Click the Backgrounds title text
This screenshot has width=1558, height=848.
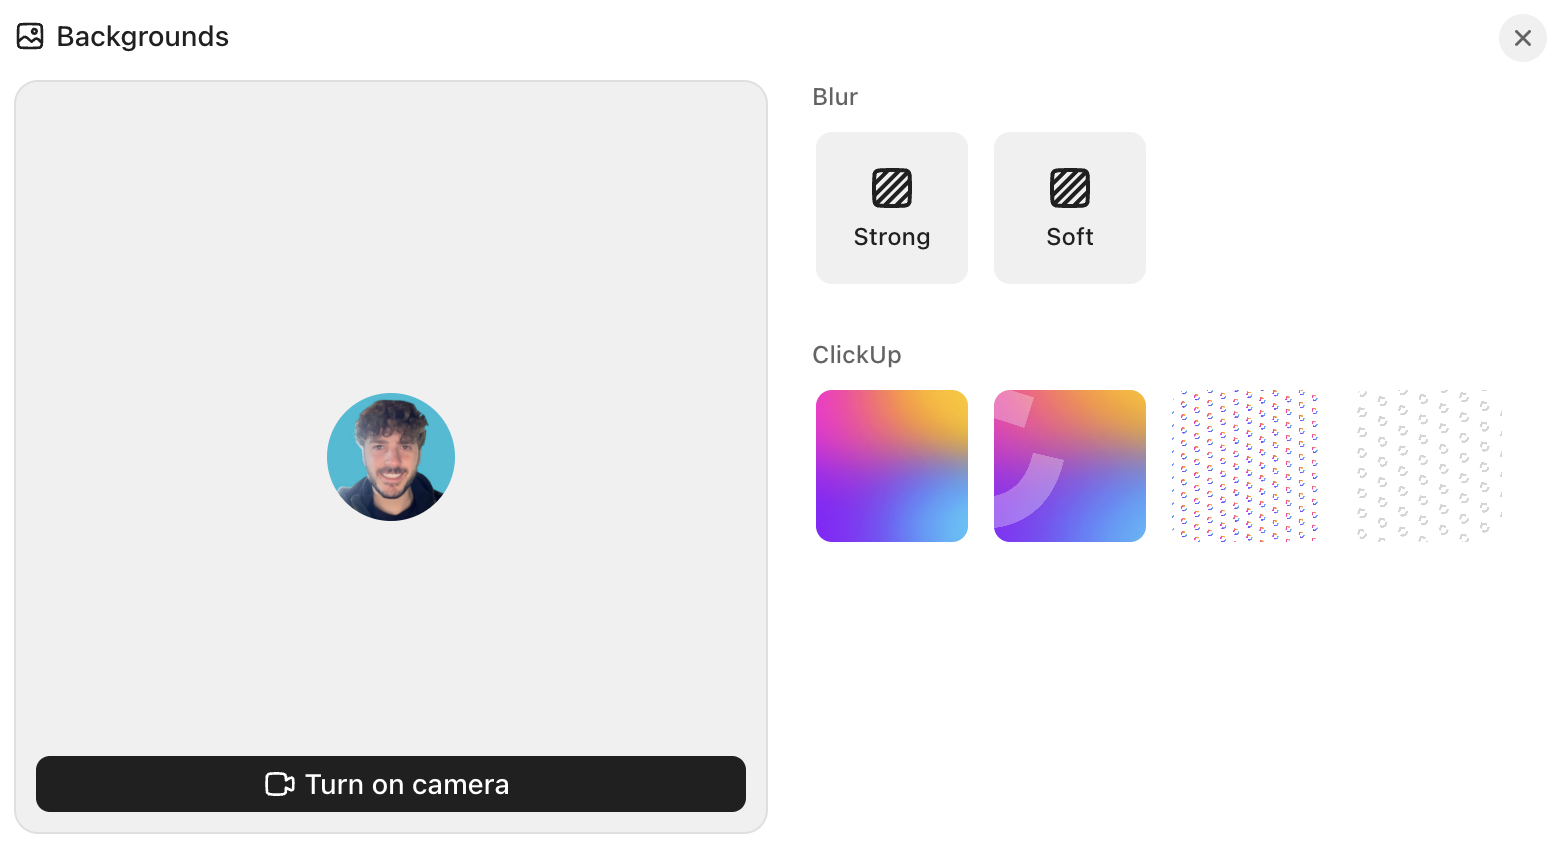[x=143, y=35]
